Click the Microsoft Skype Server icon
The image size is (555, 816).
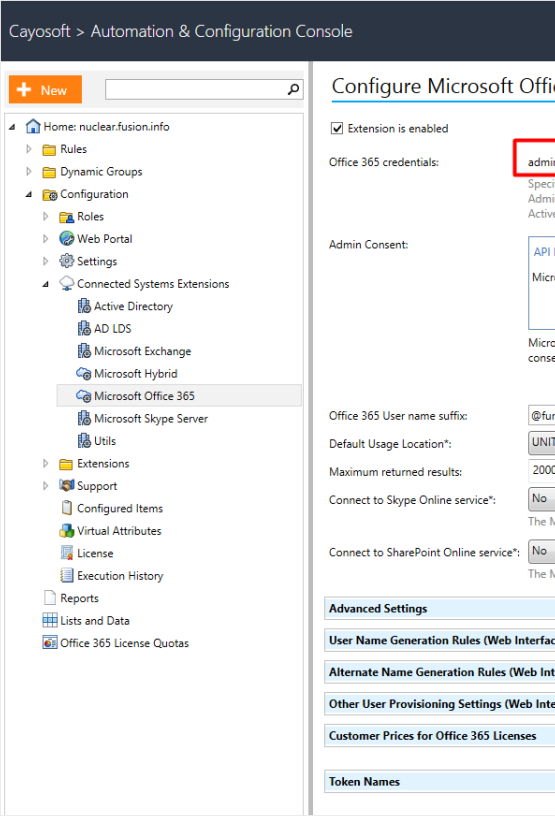coord(84,418)
